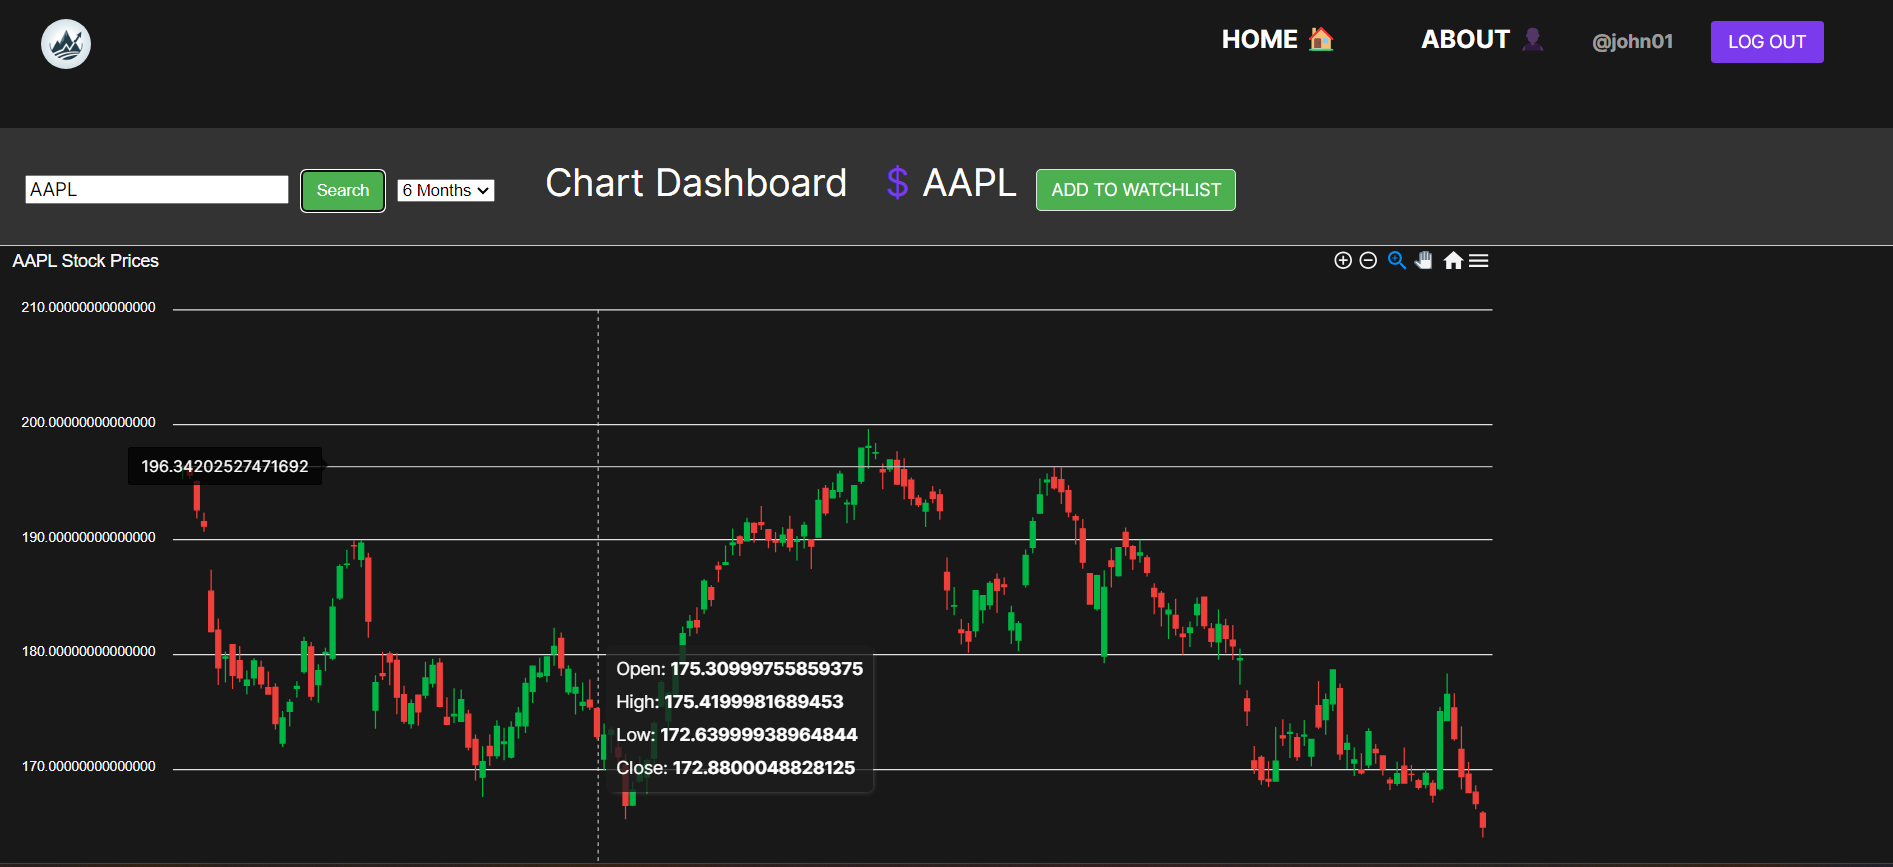The width and height of the screenshot is (1893, 867).
Task: Click the house icon beside HOME
Action: [1321, 39]
